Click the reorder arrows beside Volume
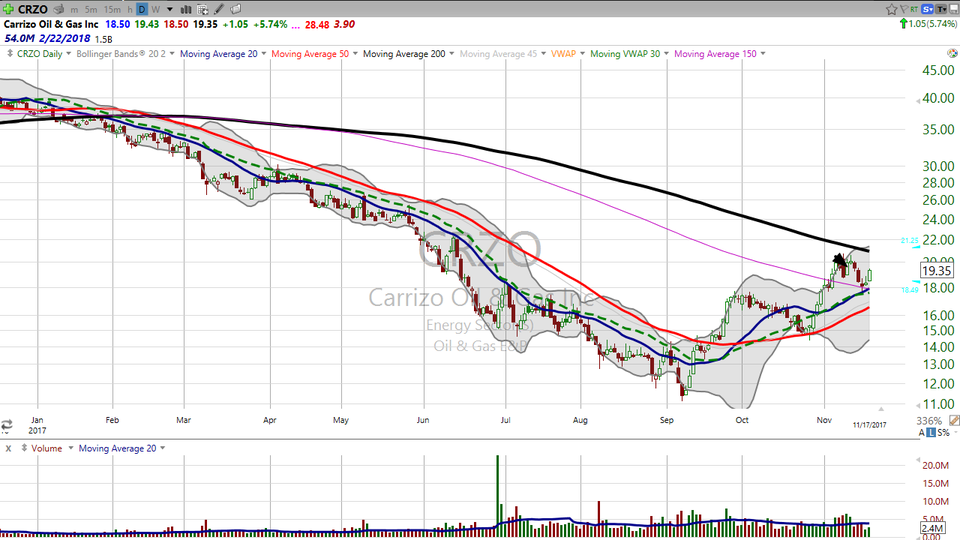The image size is (960, 540). (x=24, y=448)
